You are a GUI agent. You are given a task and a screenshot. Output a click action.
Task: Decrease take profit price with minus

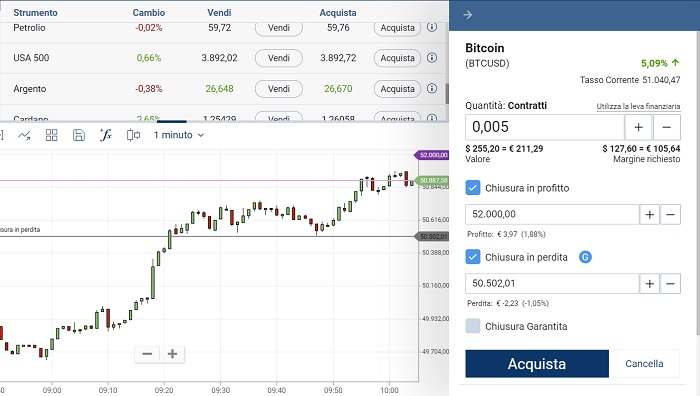click(x=670, y=215)
